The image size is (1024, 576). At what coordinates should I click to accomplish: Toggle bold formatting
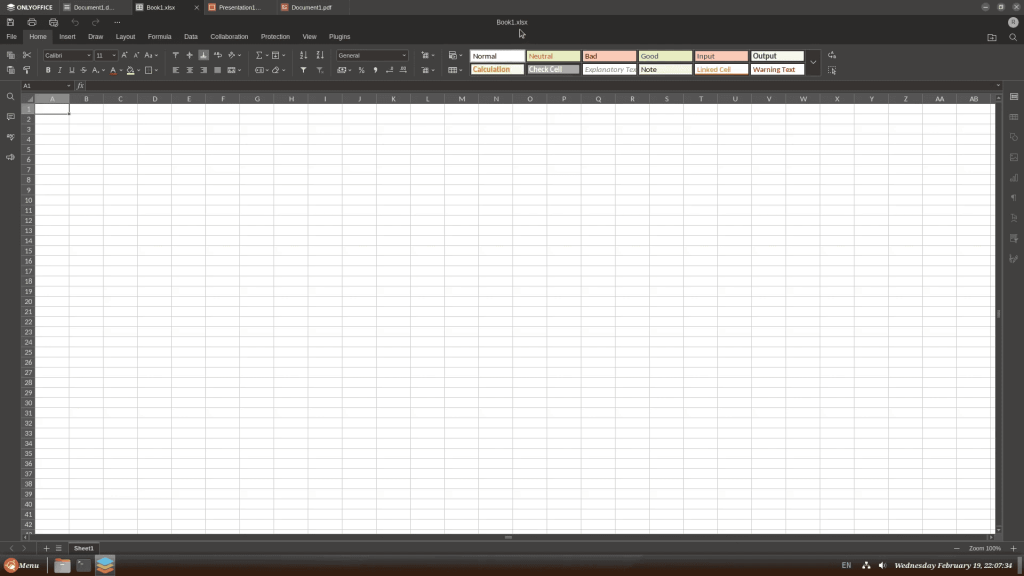click(47, 70)
